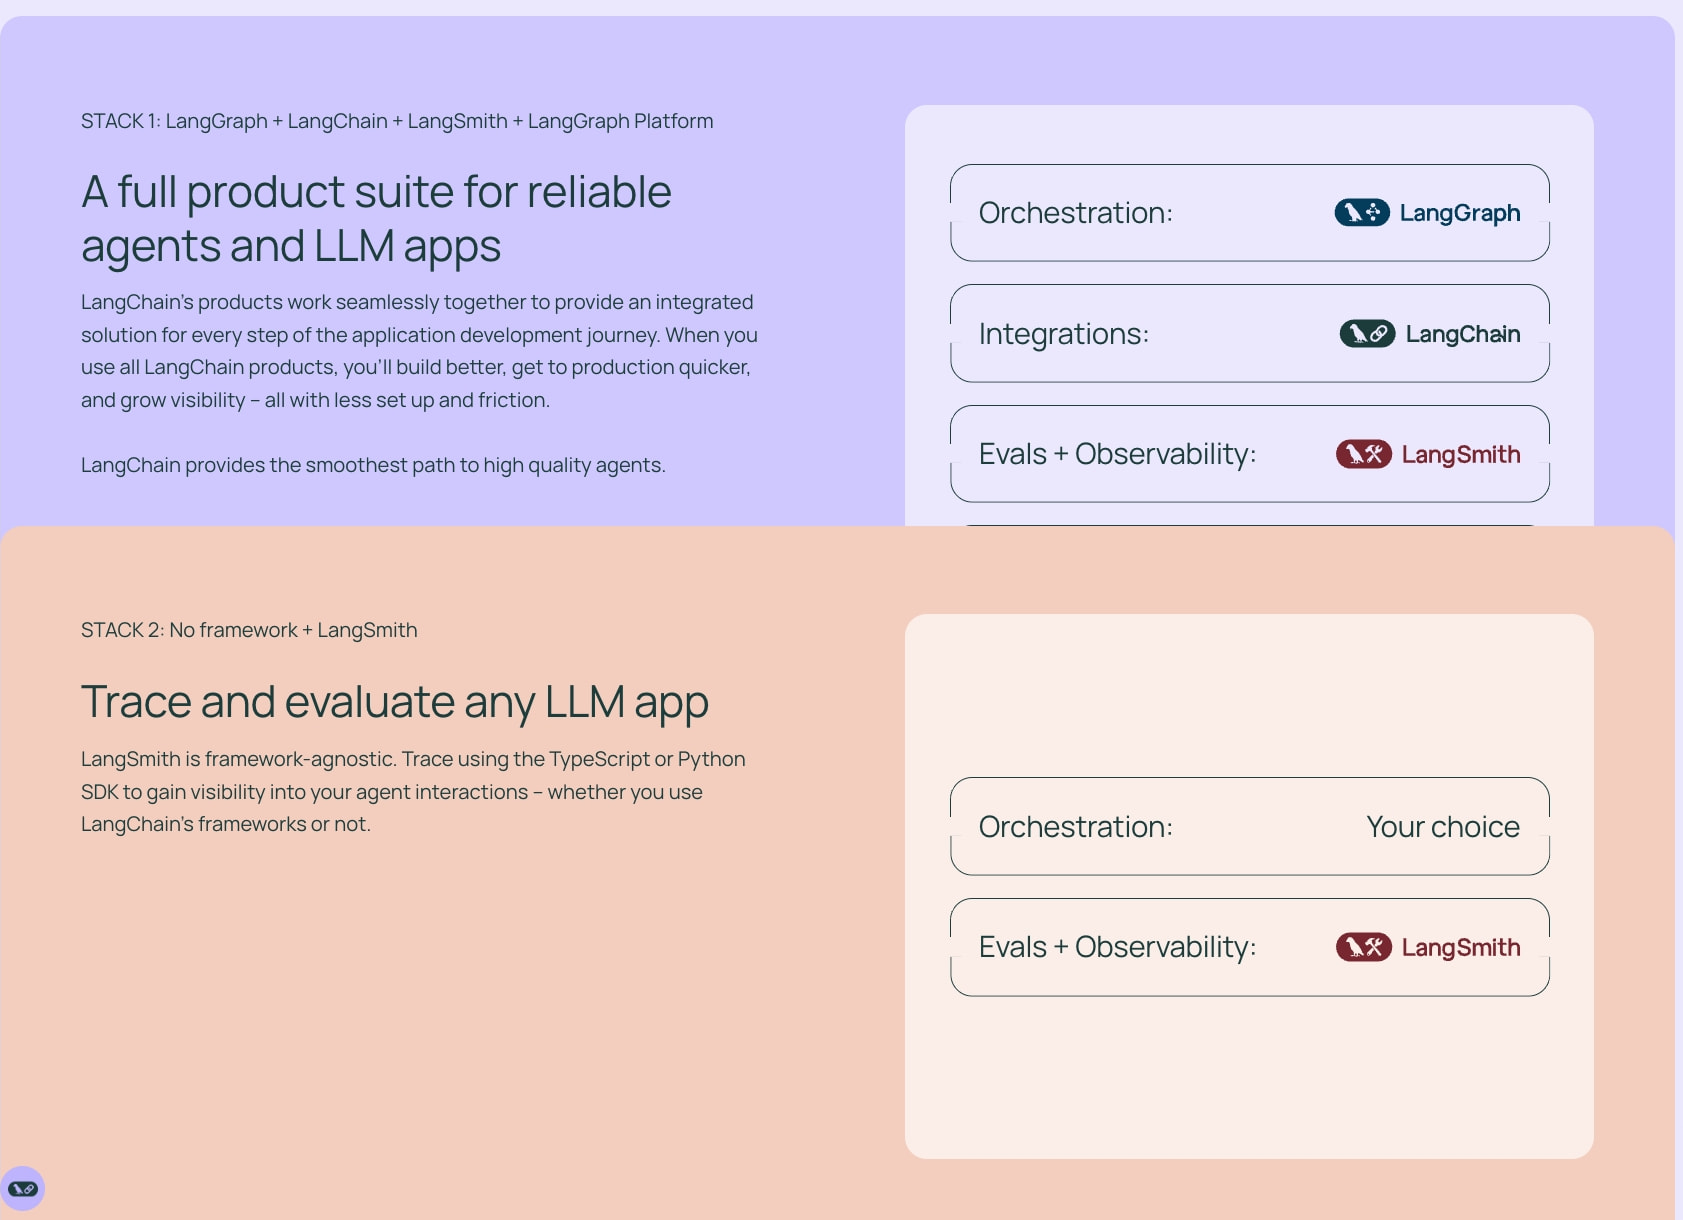Open the LangSmith wordmark in Stack 1
The width and height of the screenshot is (1683, 1220).
pyautogui.click(x=1461, y=454)
